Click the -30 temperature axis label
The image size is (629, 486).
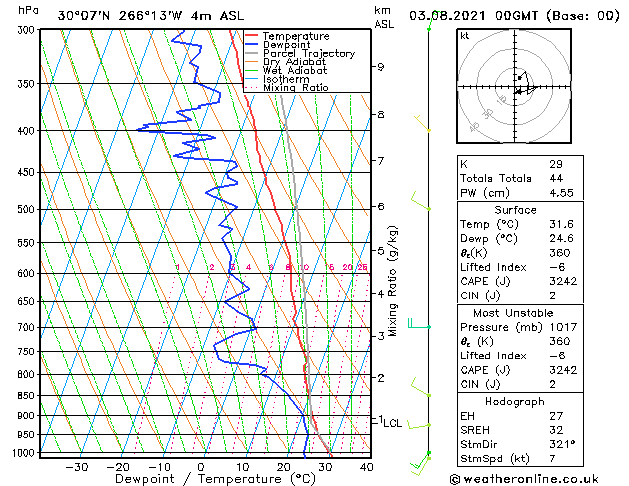click(x=77, y=467)
